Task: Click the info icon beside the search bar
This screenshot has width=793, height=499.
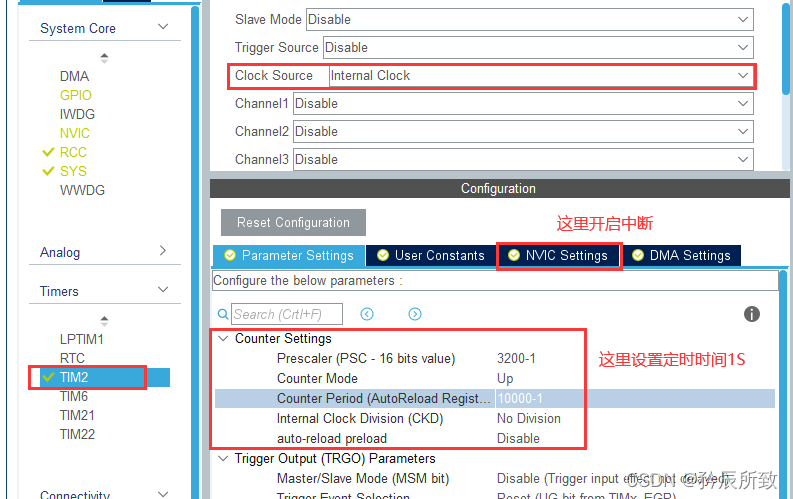Action: pos(752,314)
